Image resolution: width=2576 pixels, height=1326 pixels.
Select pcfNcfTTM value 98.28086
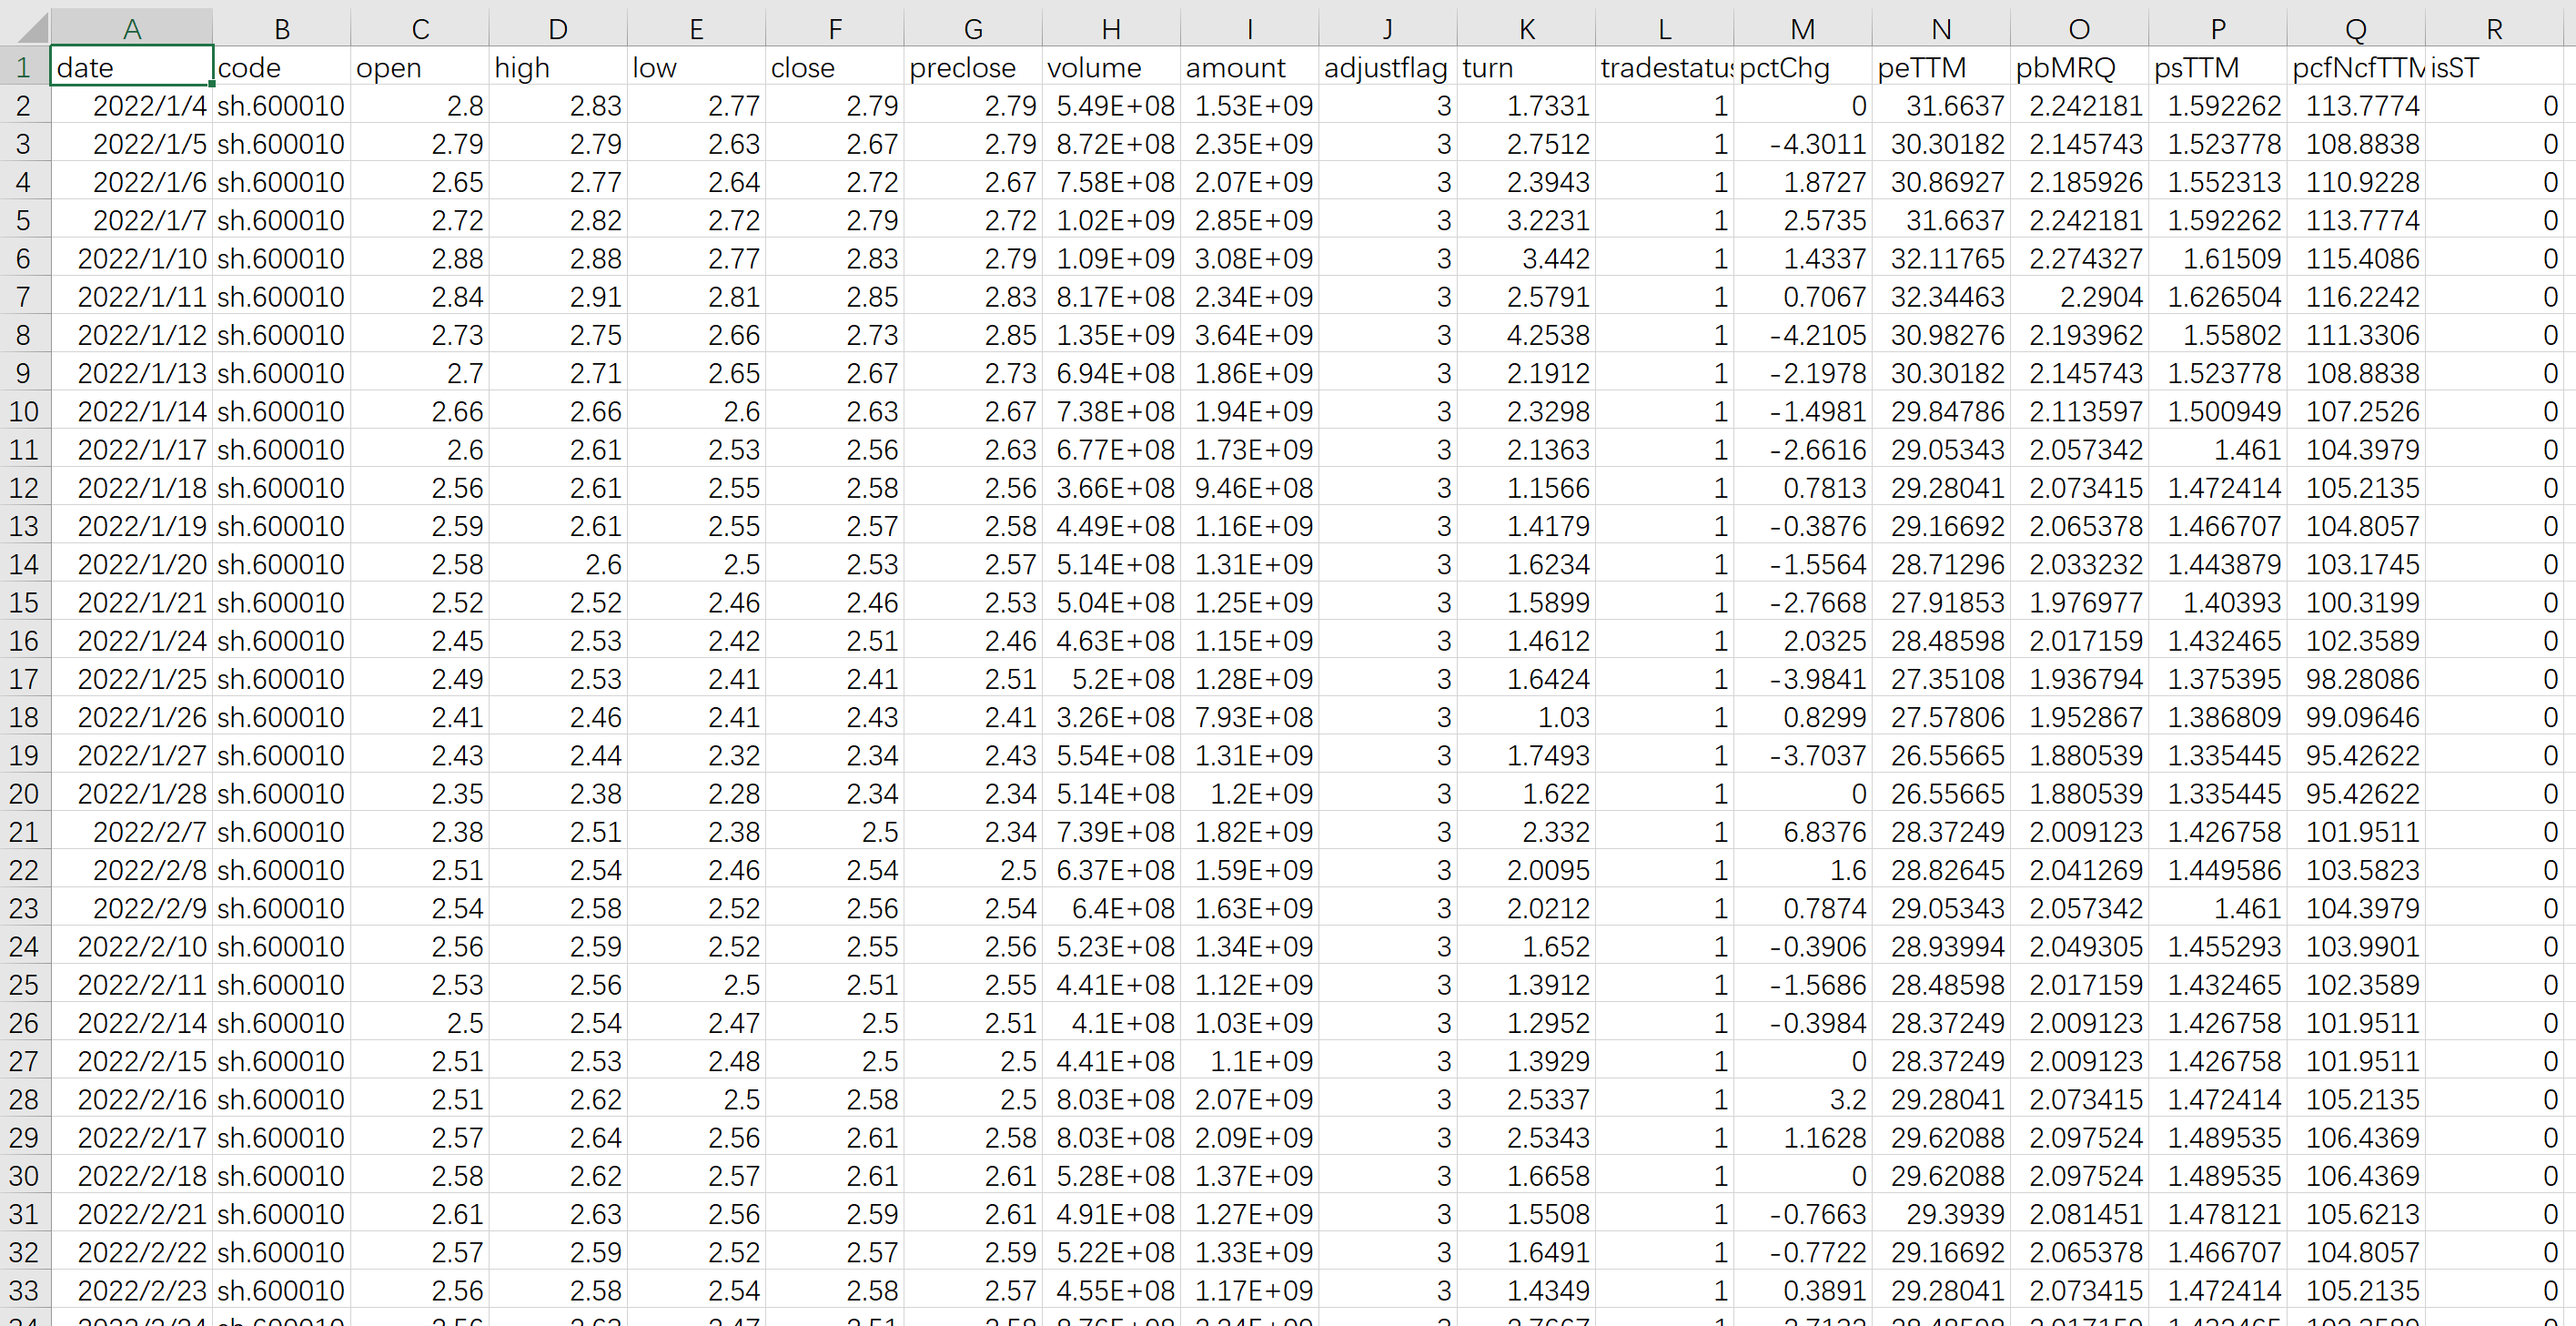point(2356,679)
